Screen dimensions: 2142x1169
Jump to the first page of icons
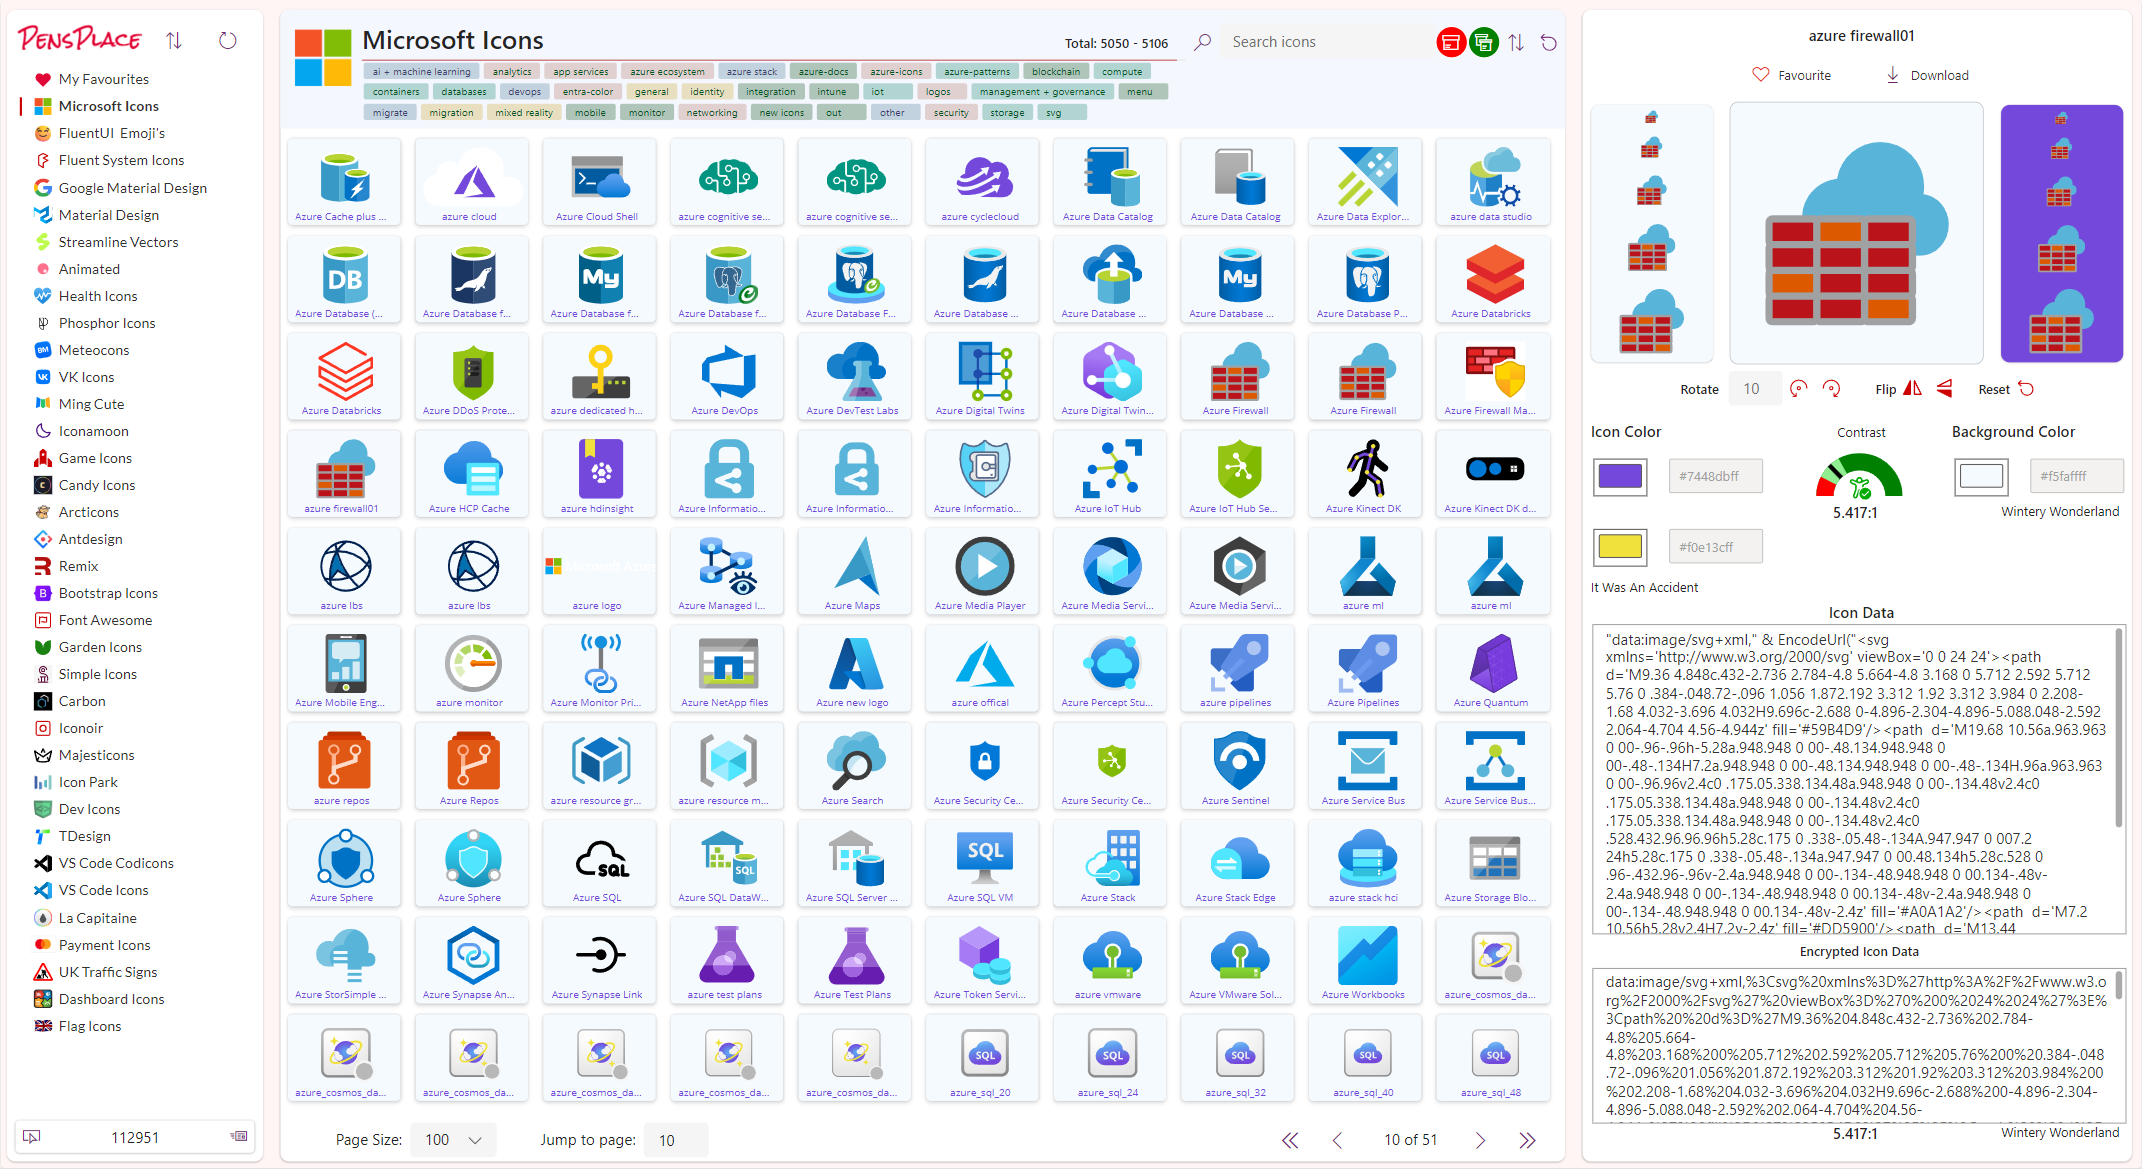pyautogui.click(x=1290, y=1140)
